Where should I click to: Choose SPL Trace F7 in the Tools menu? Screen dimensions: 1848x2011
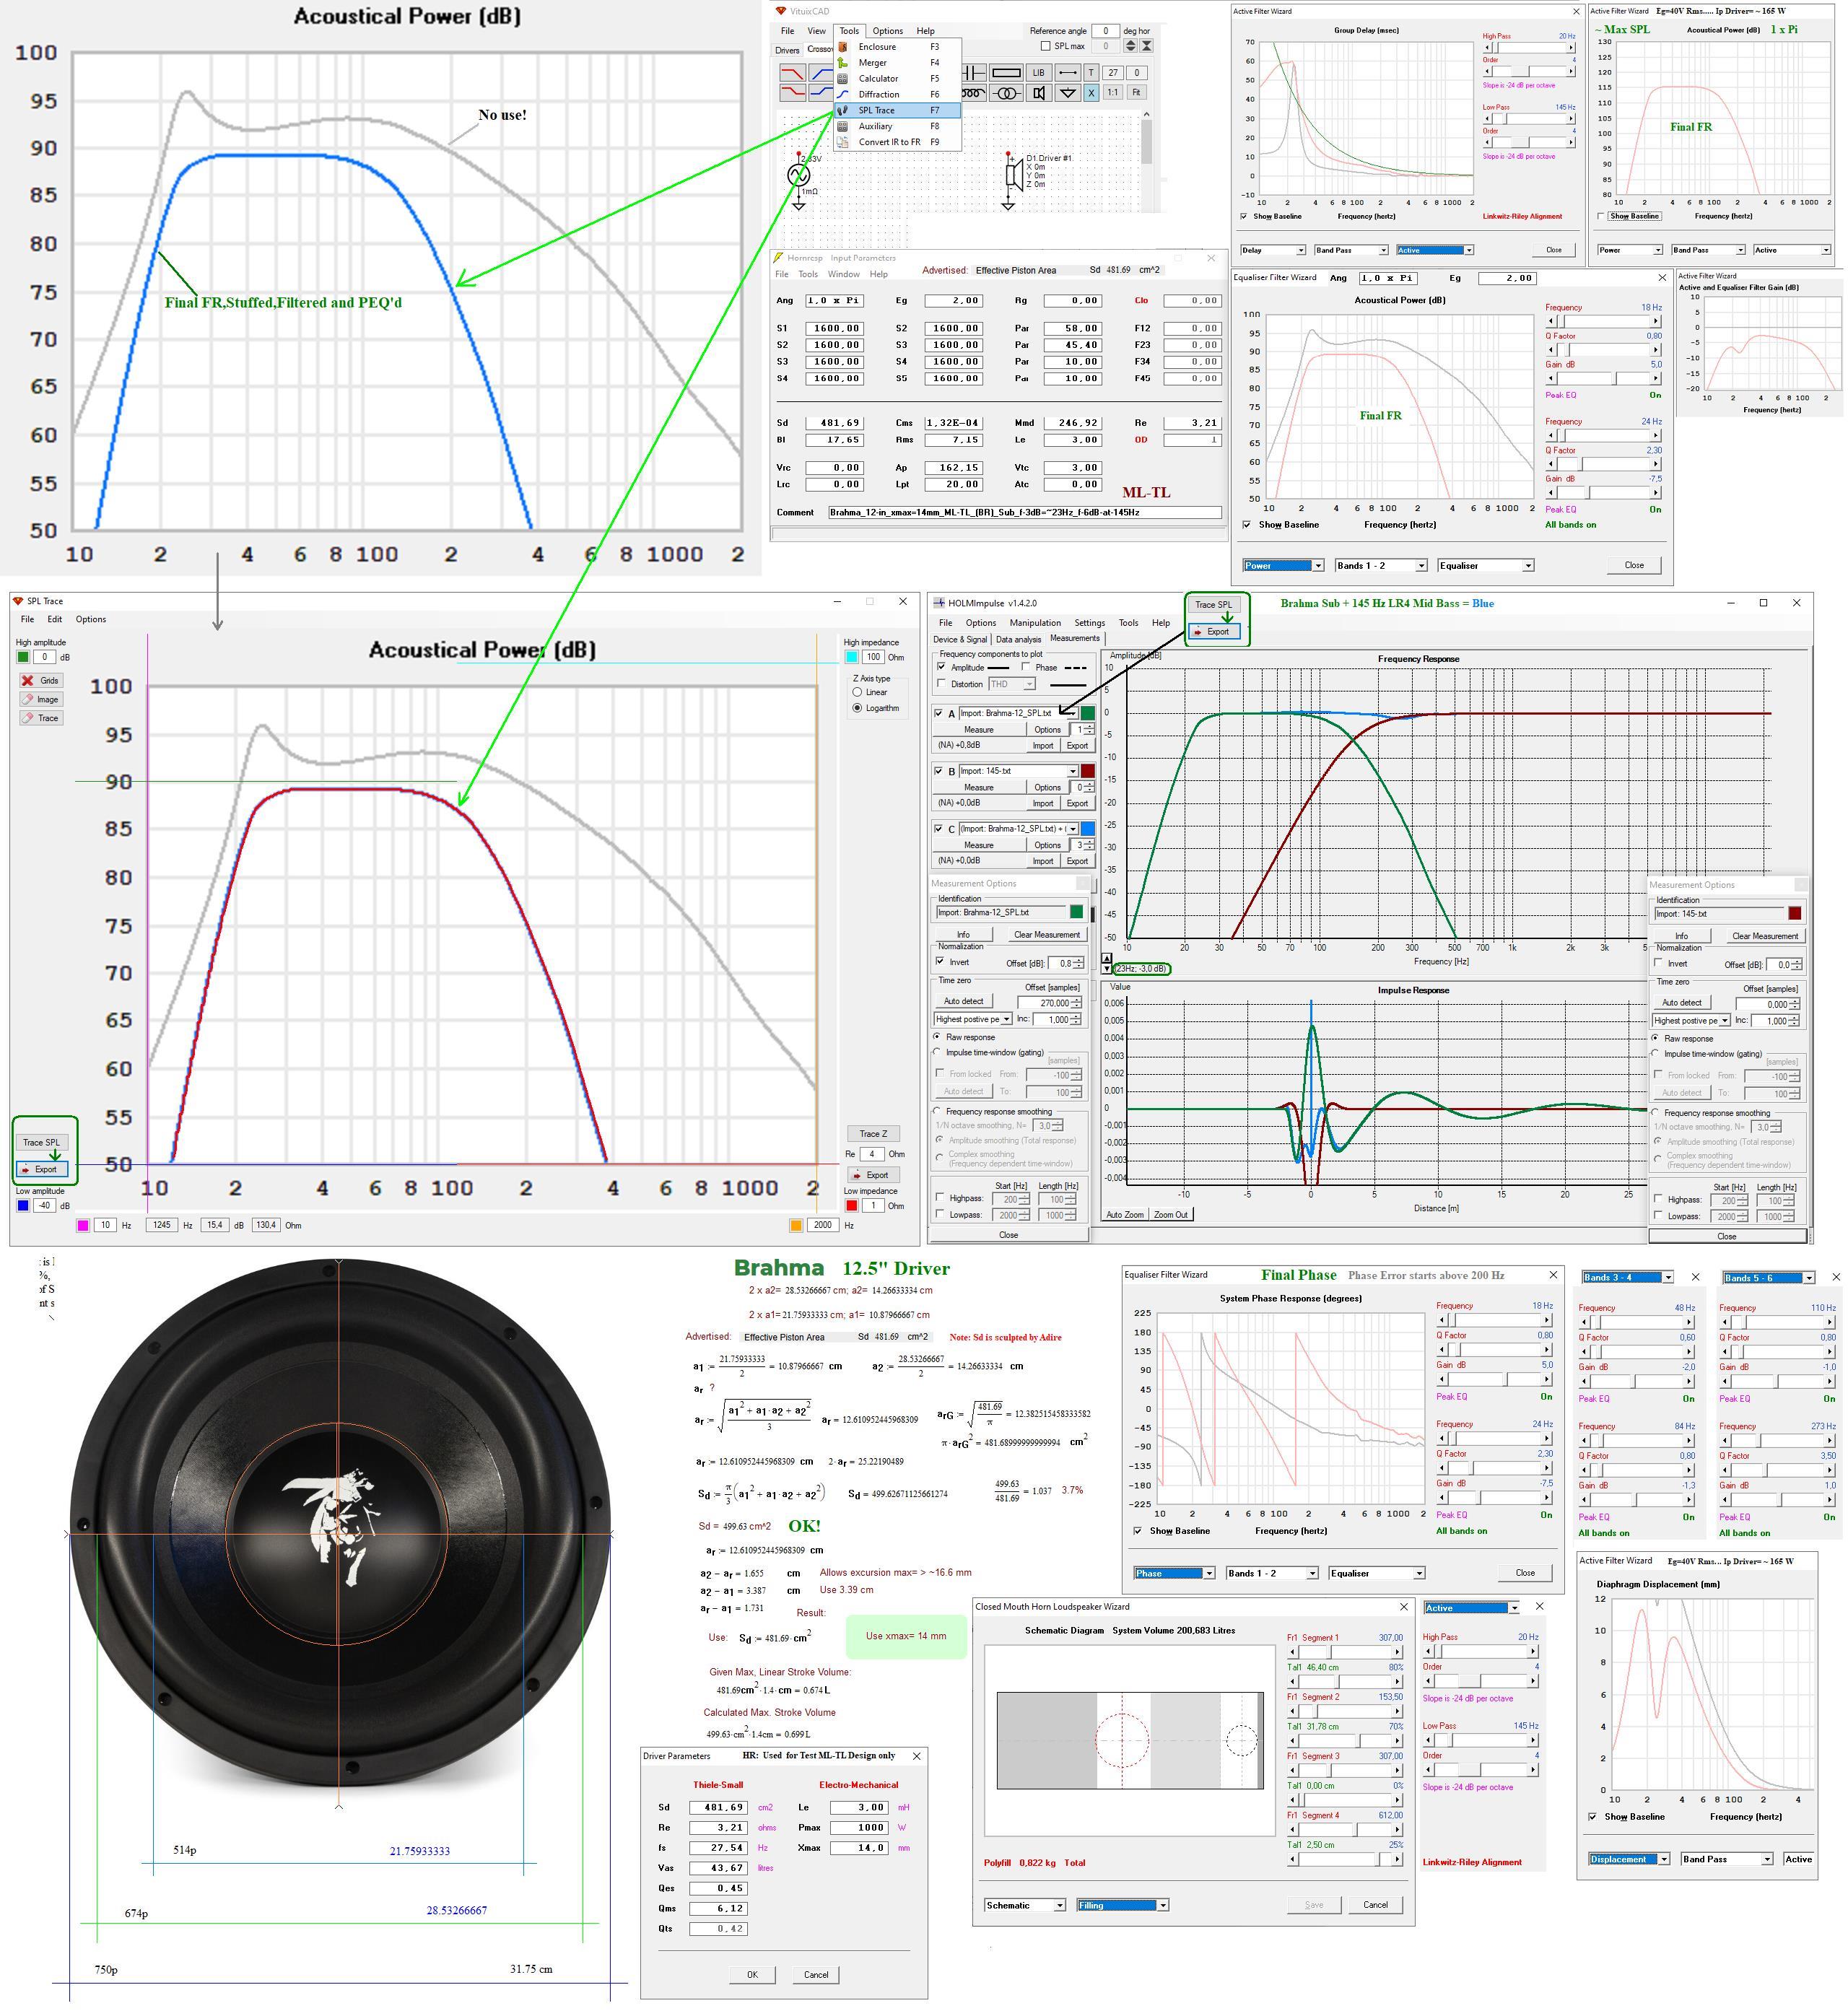point(898,111)
